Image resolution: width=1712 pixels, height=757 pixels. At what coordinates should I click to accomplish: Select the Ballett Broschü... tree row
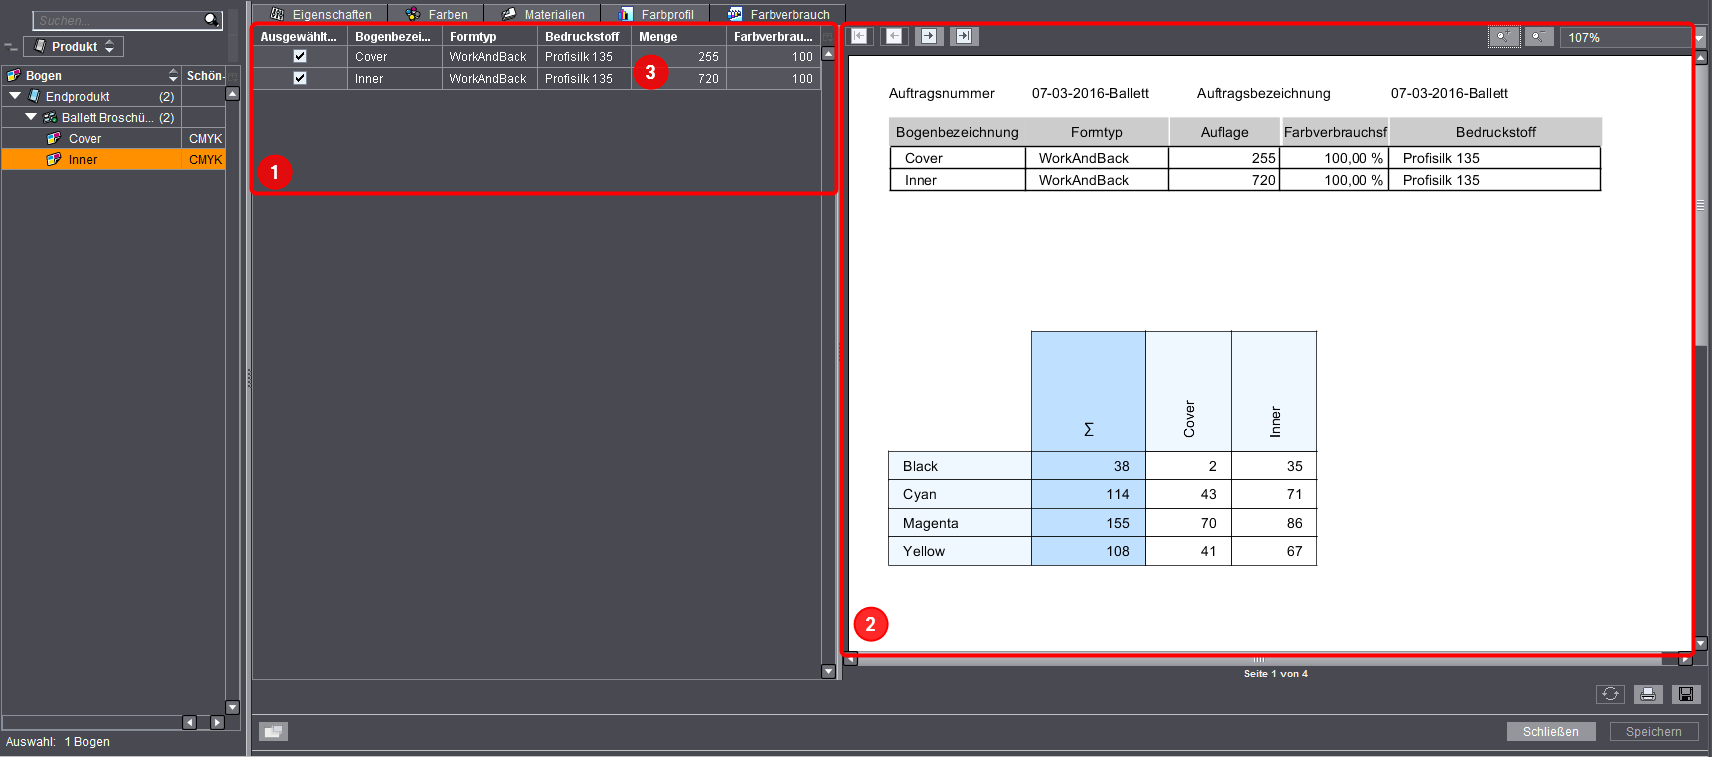click(x=113, y=117)
